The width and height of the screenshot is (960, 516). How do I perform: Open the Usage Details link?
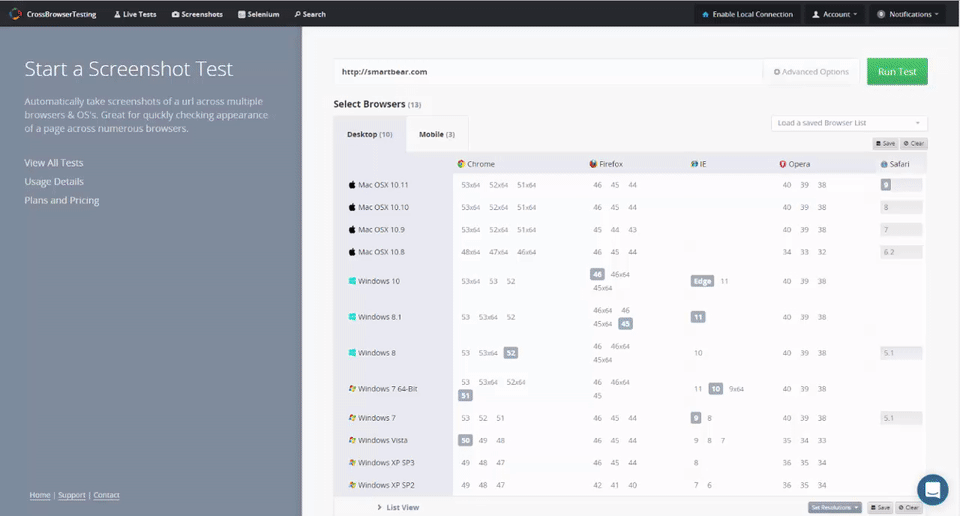click(x=54, y=182)
